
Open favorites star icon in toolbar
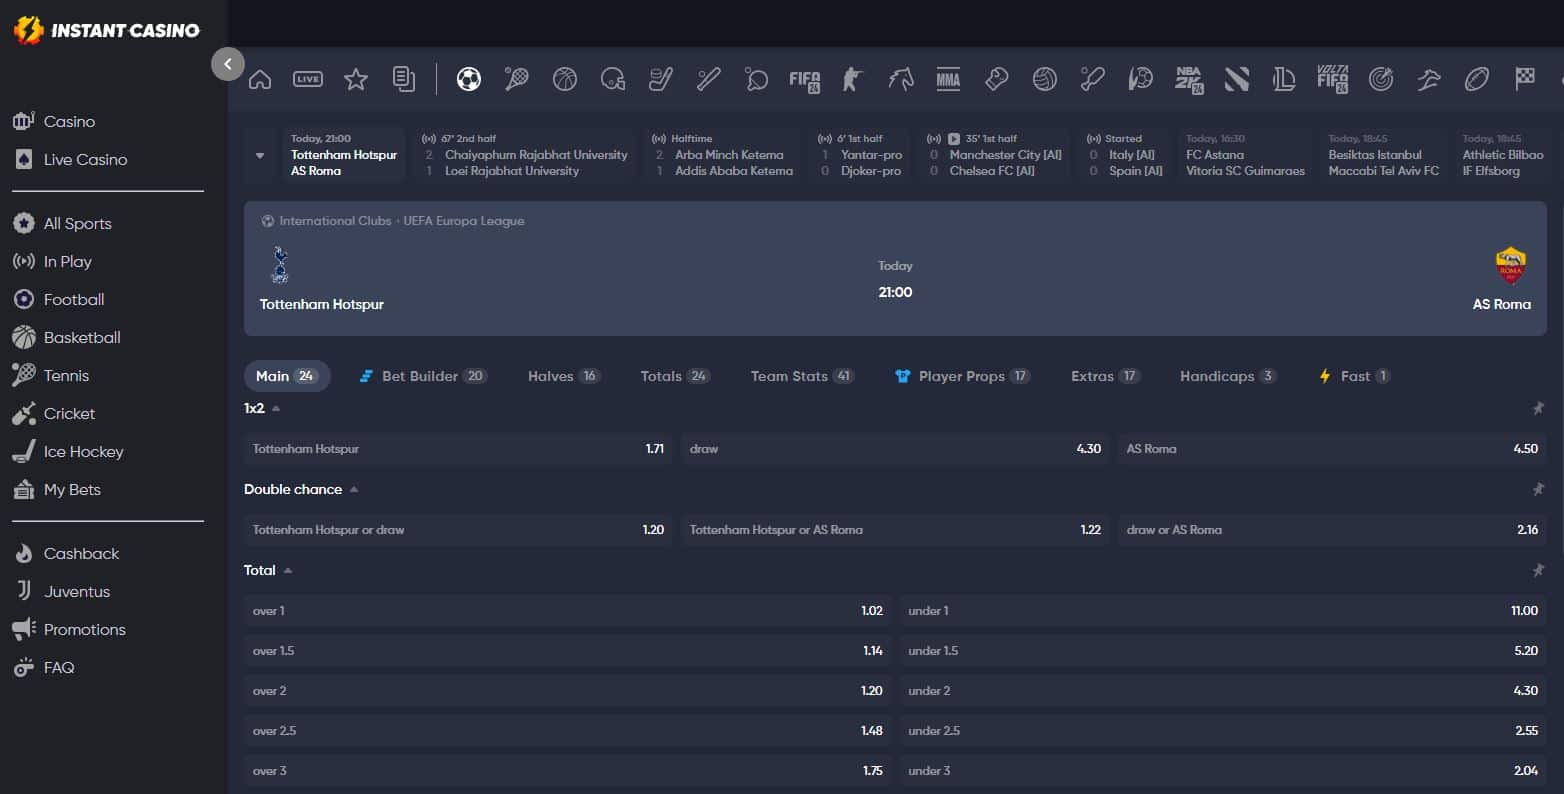pos(356,79)
